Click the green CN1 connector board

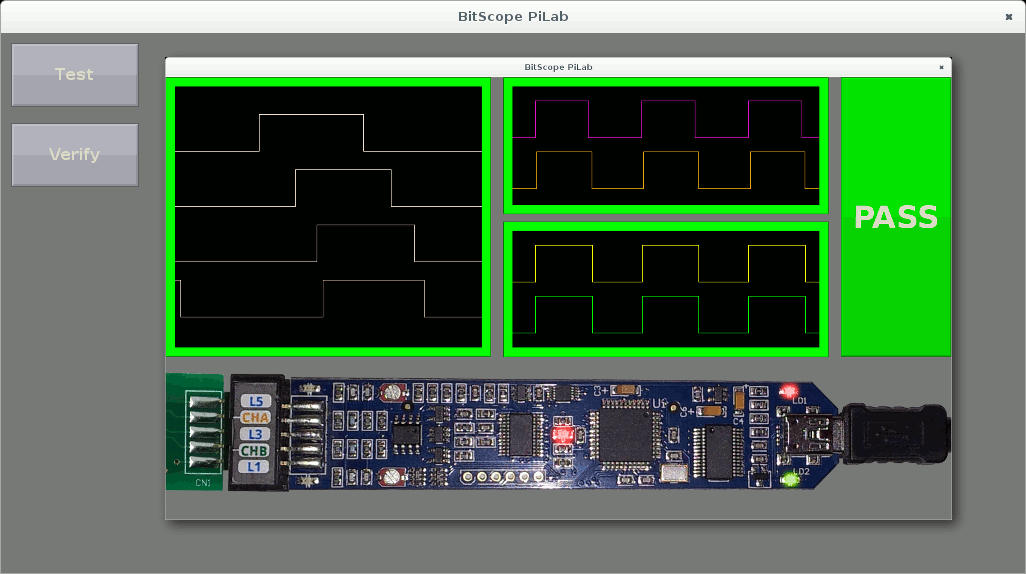195,432
